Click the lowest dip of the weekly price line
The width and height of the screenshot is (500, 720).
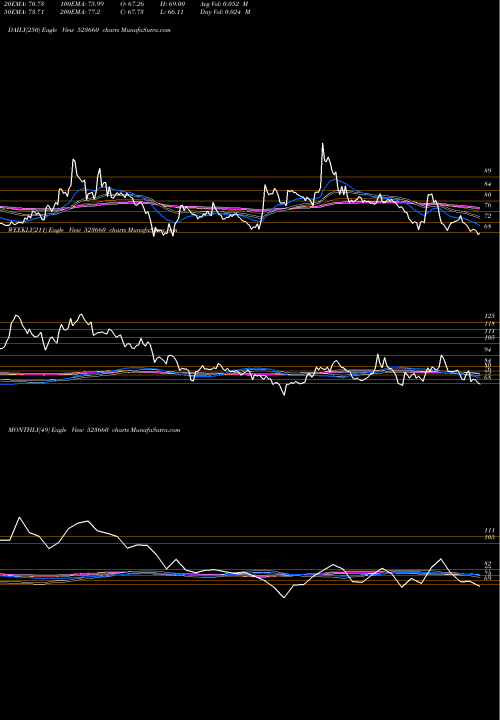284,394
